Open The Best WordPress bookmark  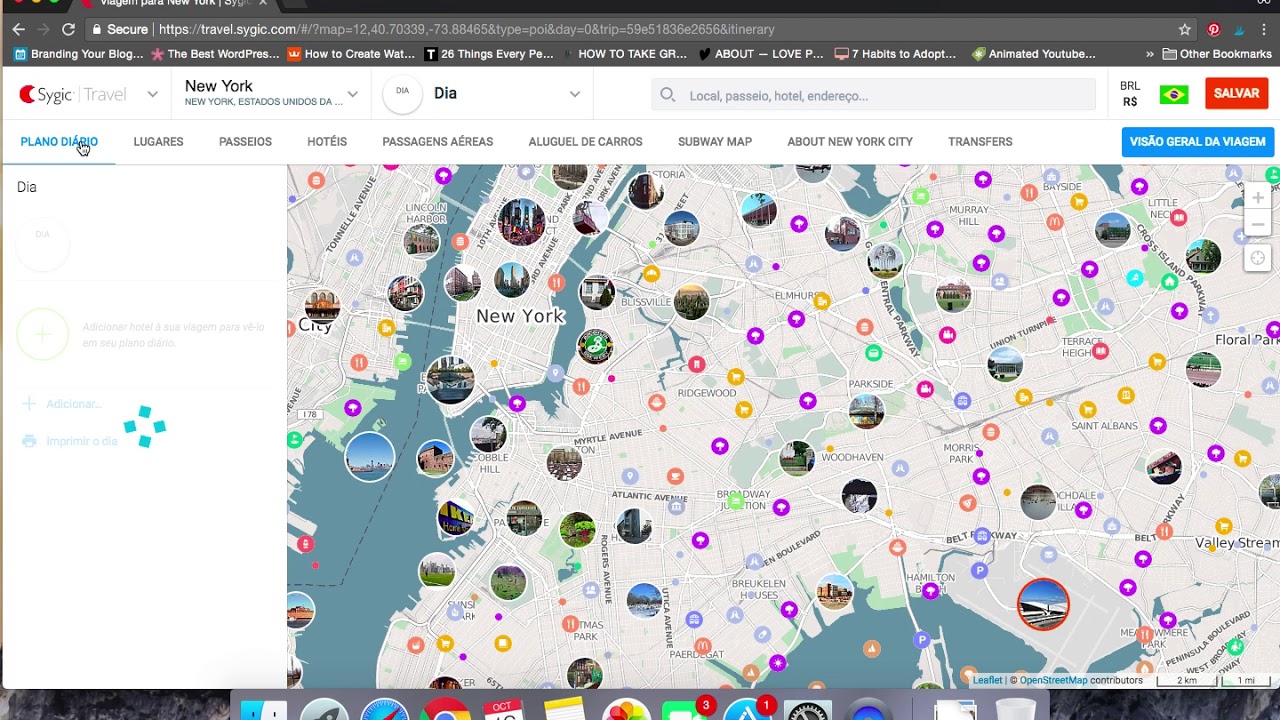tap(214, 54)
